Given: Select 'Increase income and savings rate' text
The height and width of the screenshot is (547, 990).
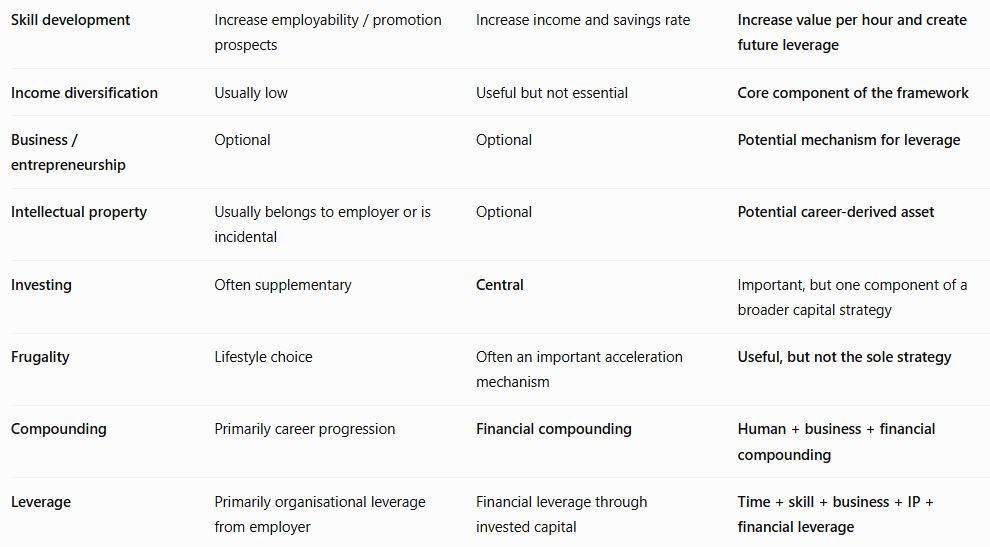Looking at the screenshot, I should pos(583,20).
